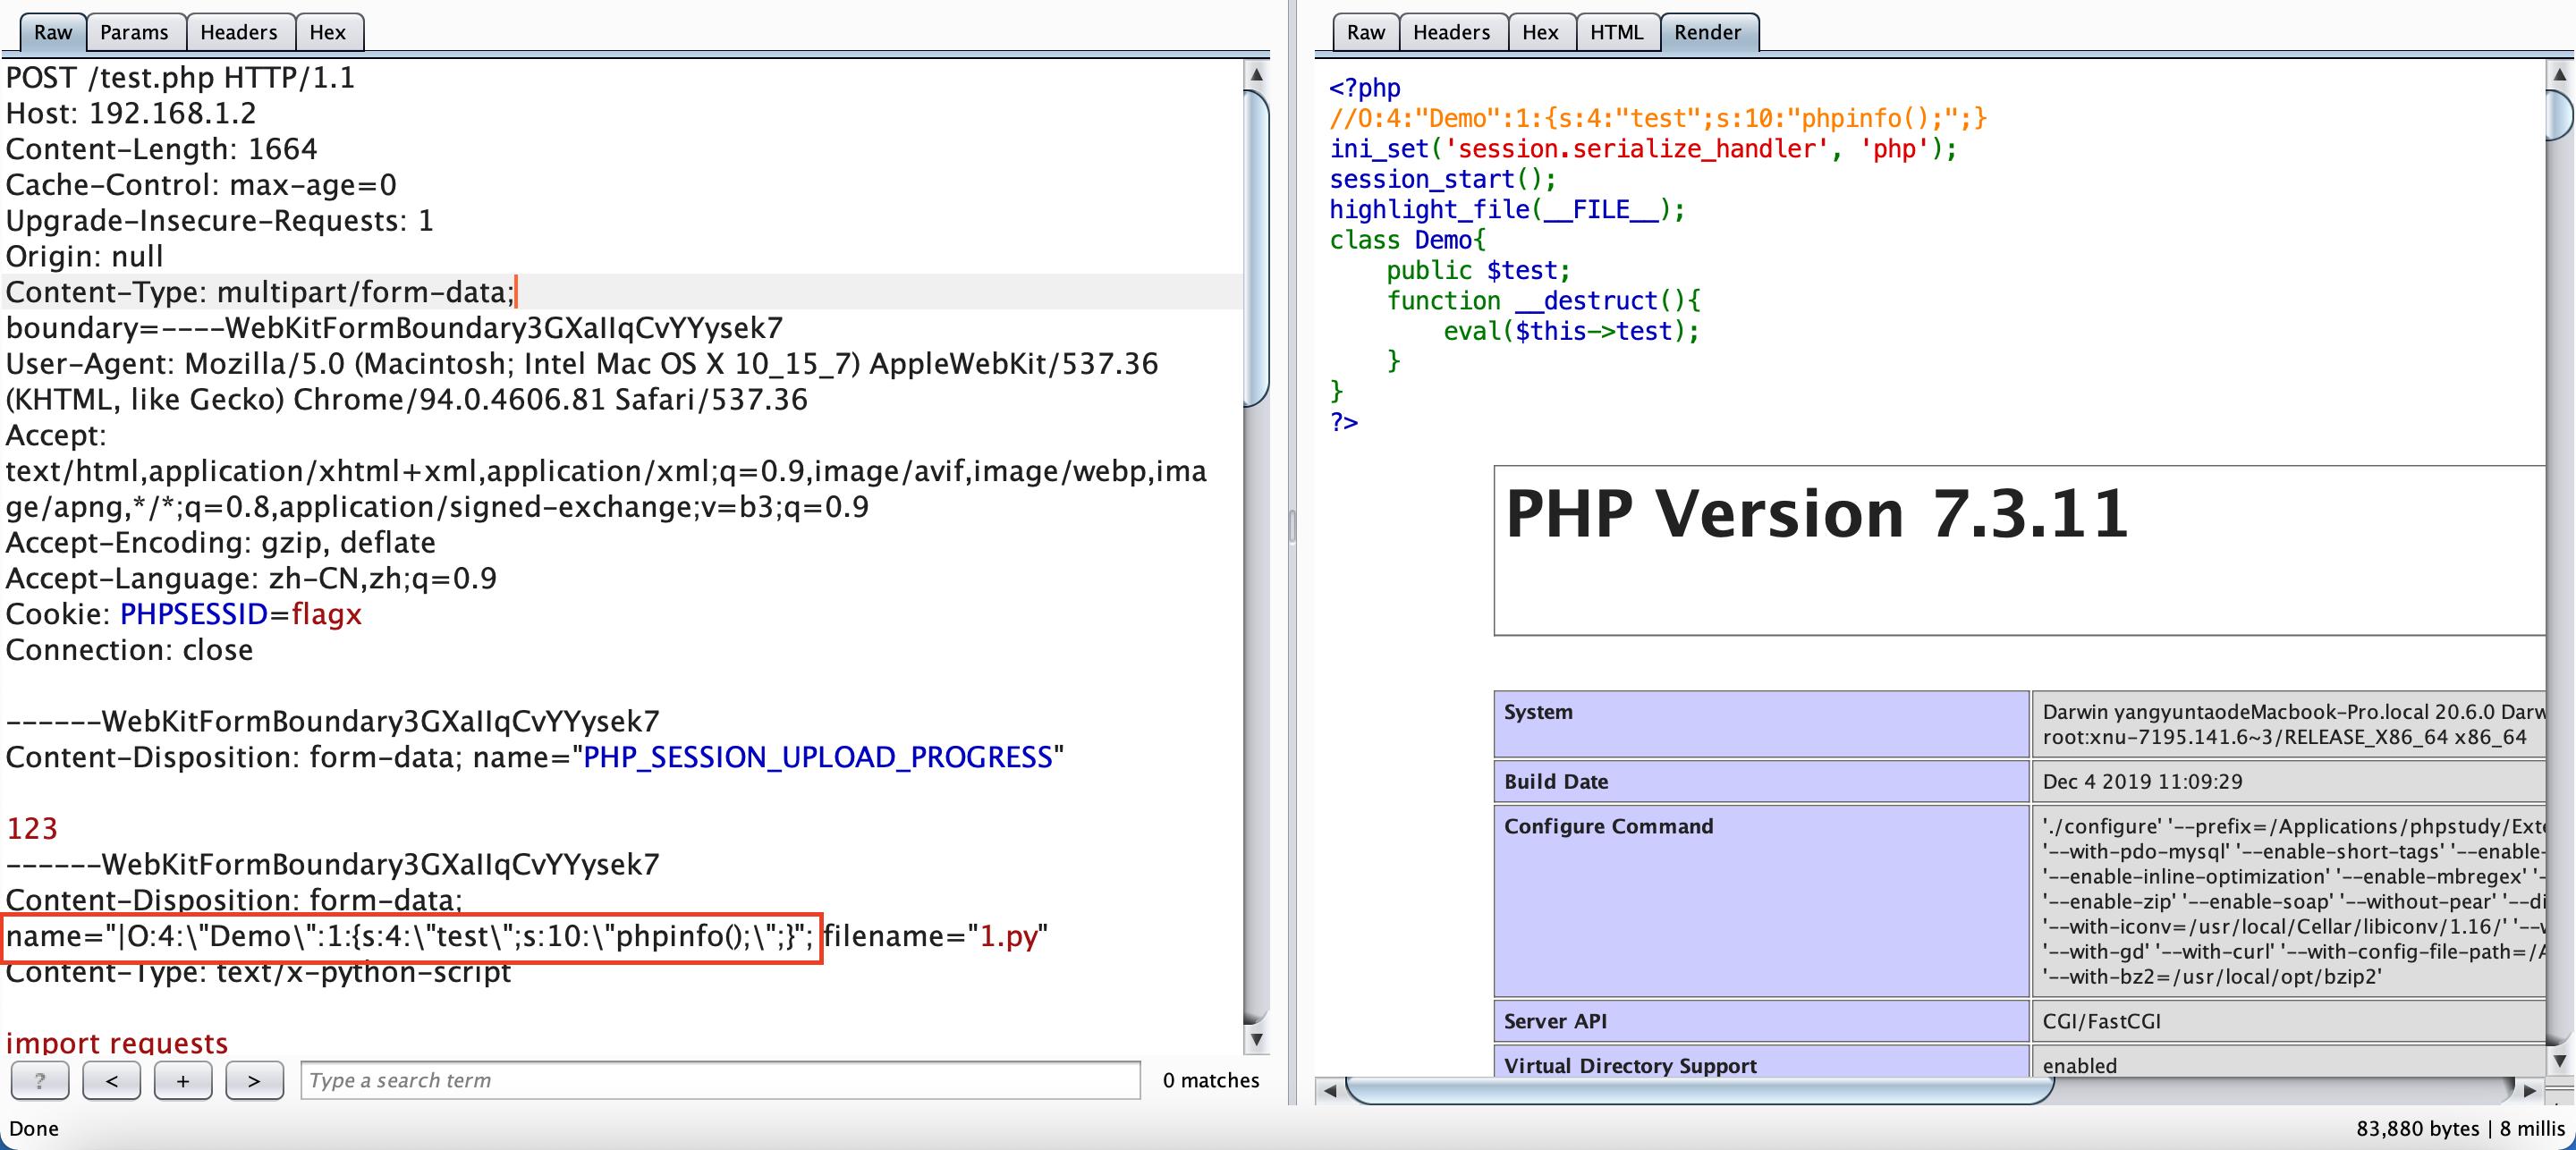Open response Raw tab
Viewport: 2576px width, 1150px height.
1365,32
